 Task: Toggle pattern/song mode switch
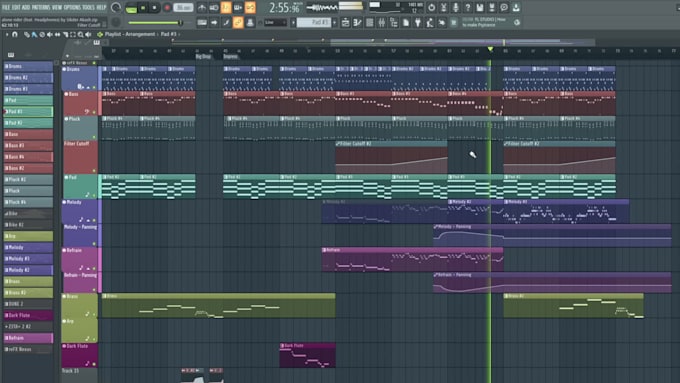click(x=131, y=9)
